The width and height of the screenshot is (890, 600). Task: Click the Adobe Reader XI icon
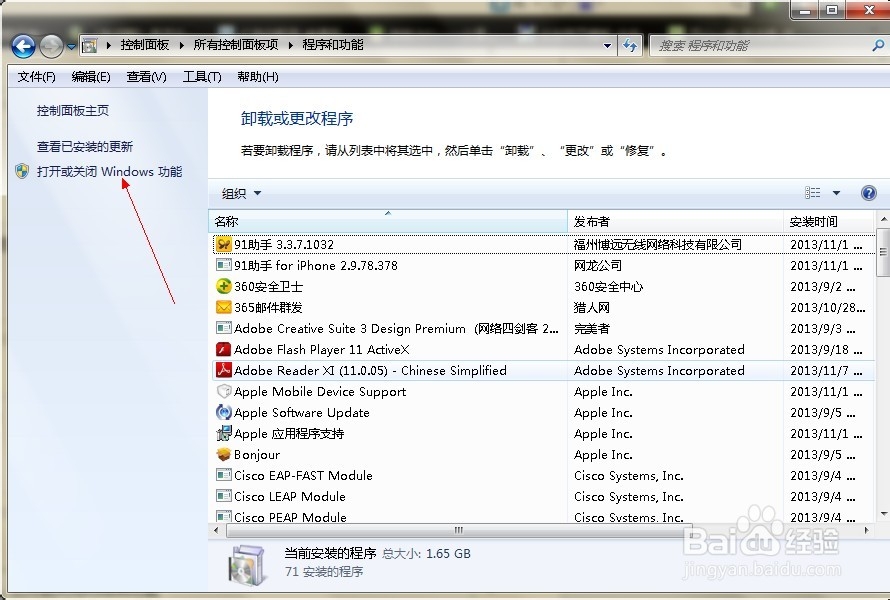pyautogui.click(x=224, y=370)
